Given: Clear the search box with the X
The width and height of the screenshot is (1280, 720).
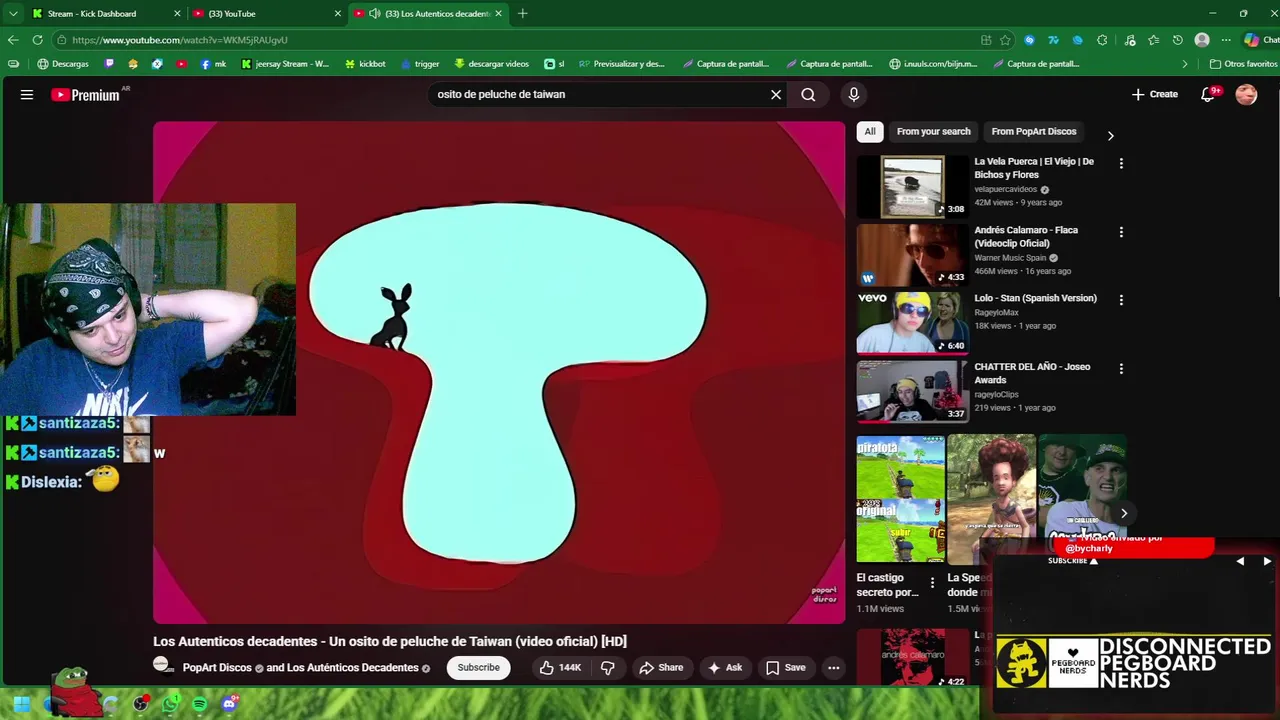Looking at the screenshot, I should point(775,94).
